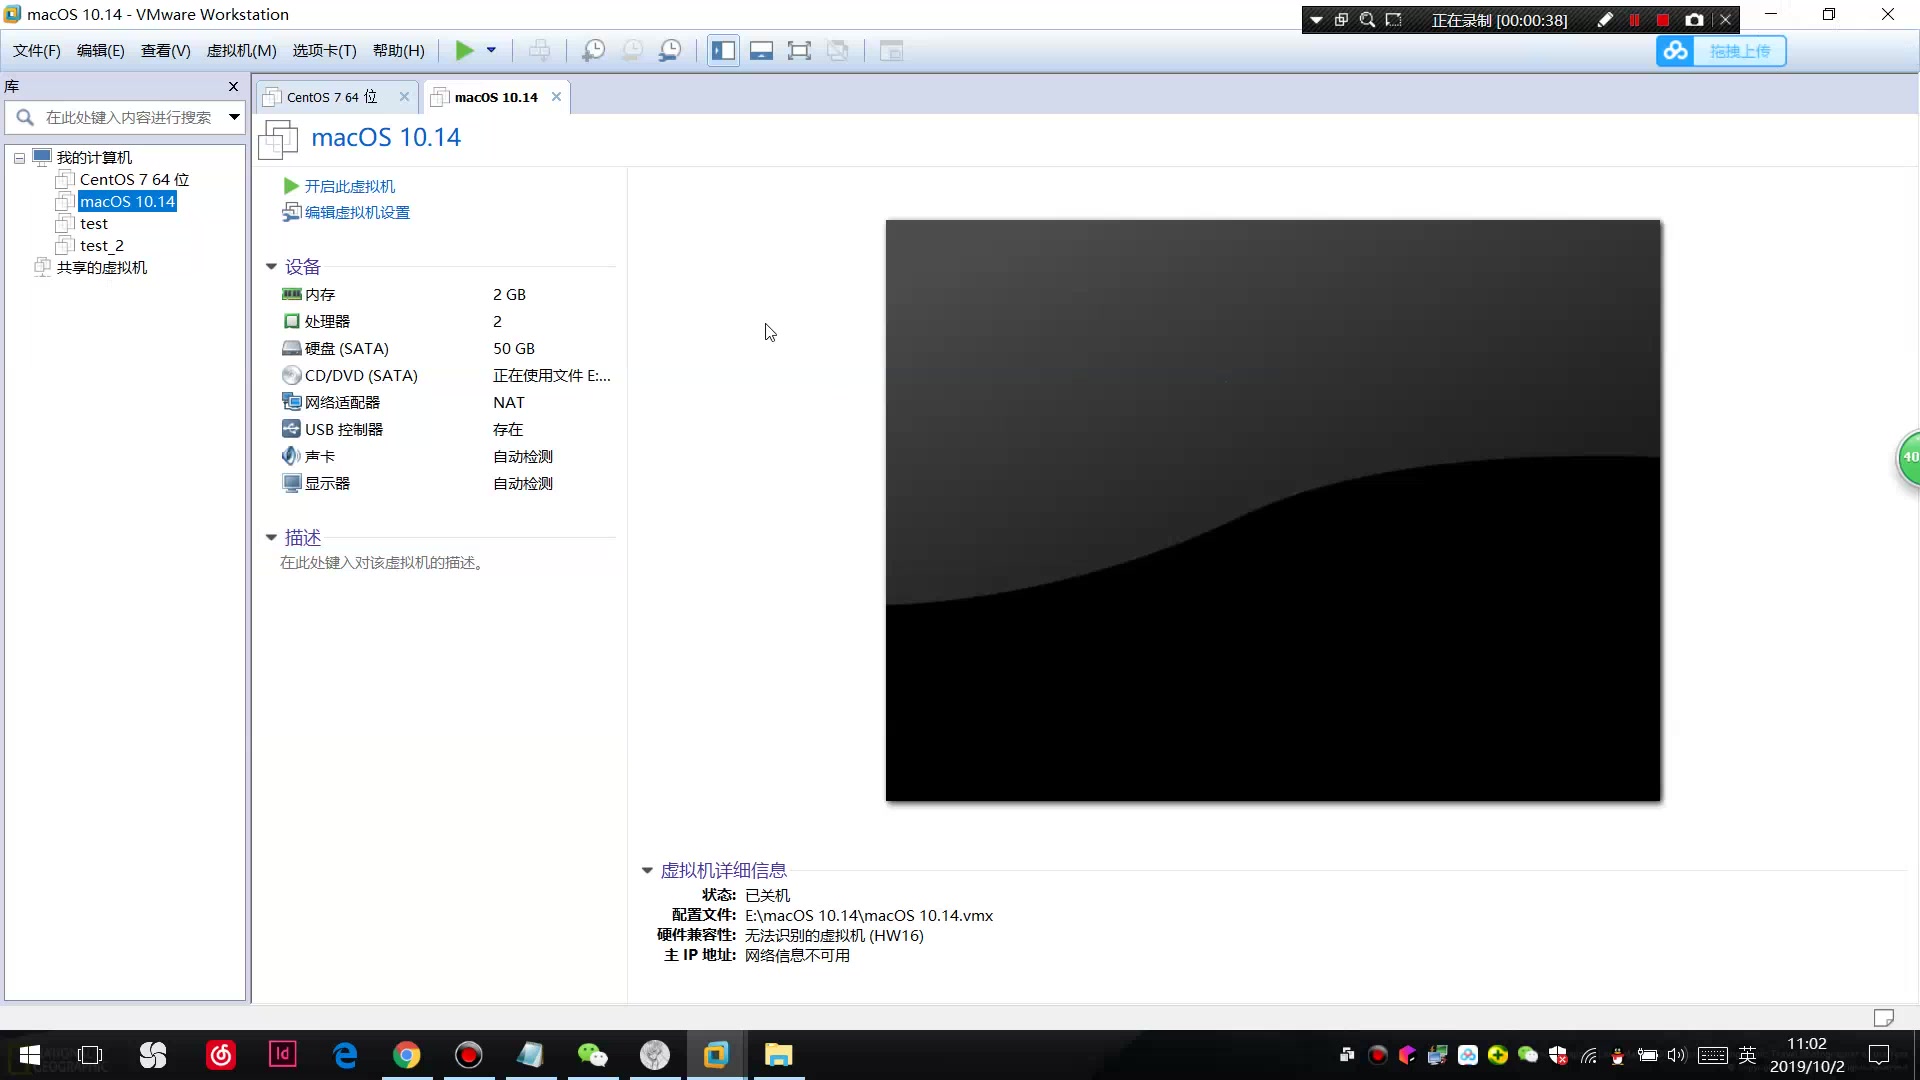Click the recorder zoom magnifier icon
Viewport: 1920px width, 1080px height.
tap(1367, 20)
